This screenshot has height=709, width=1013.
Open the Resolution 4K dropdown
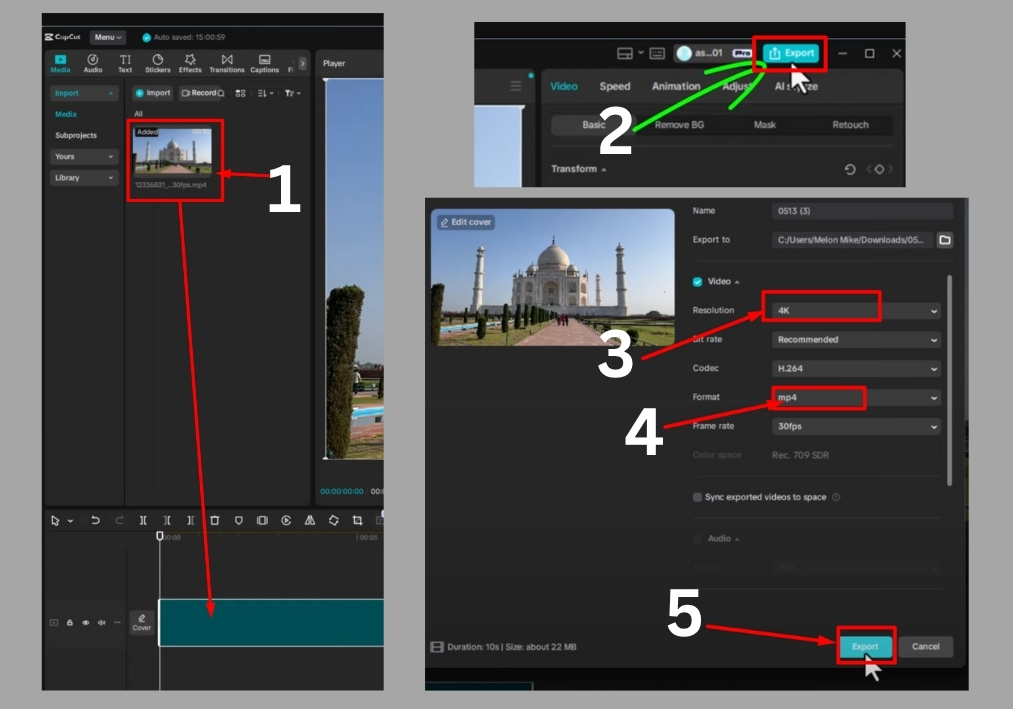[856, 311]
